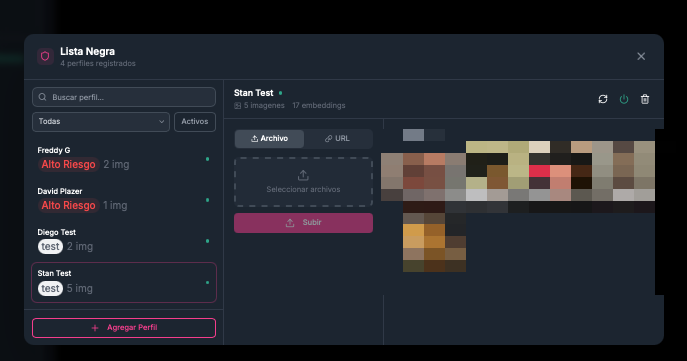Click the Seleccionar archivos drop area
This screenshot has width=687, height=361.
[303, 182]
